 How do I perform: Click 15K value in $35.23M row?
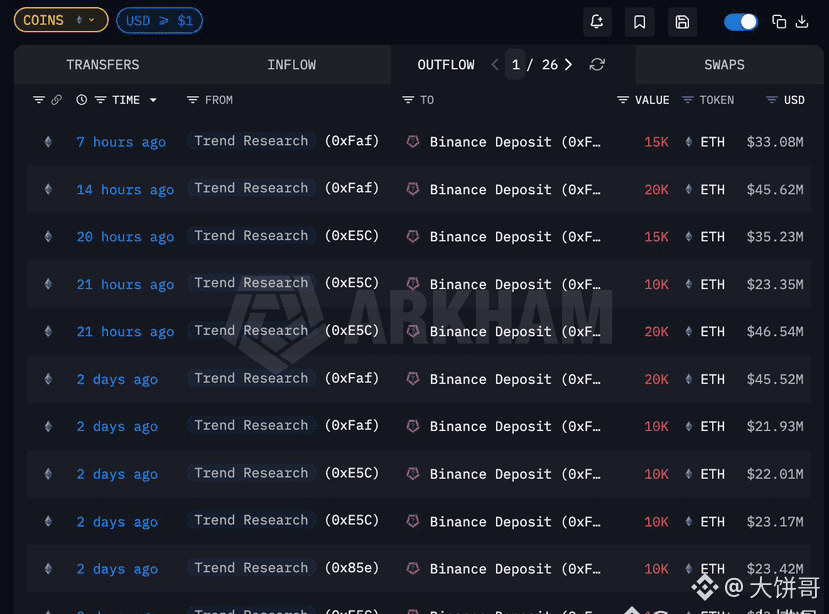[x=656, y=236]
